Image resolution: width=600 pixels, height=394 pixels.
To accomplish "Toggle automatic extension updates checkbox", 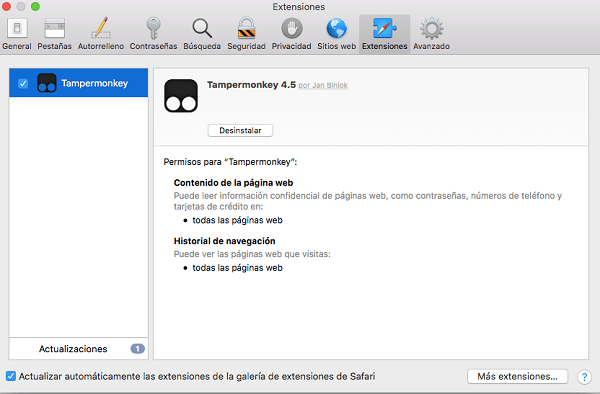I will 11,376.
